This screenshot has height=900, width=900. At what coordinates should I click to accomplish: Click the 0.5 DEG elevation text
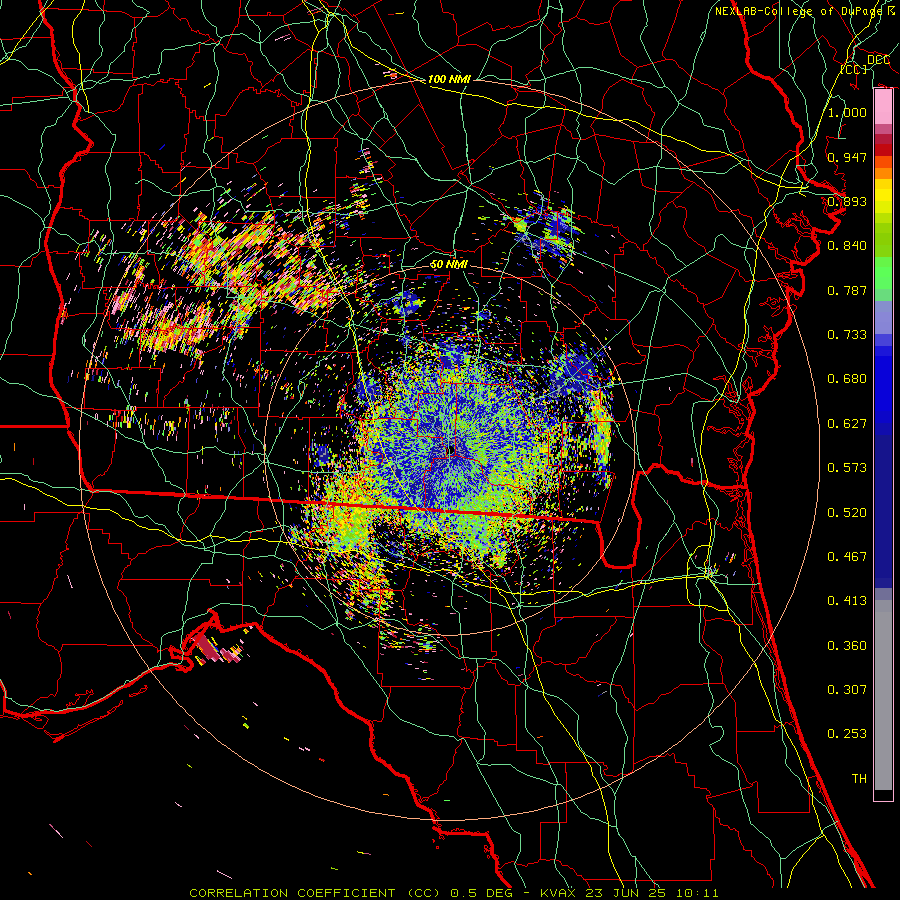(x=482, y=893)
